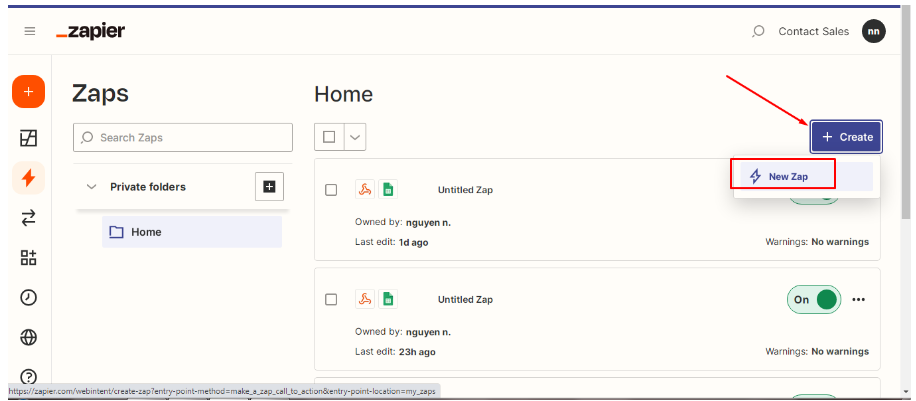Image resolution: width=916 pixels, height=401 pixels.
Task: Click the owner name on the second Zap
Action: 428,332
